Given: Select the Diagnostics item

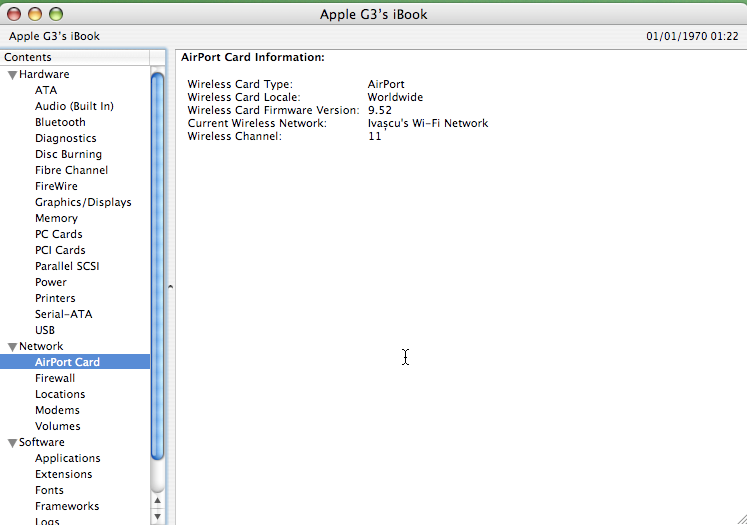Looking at the screenshot, I should click(x=66, y=138).
